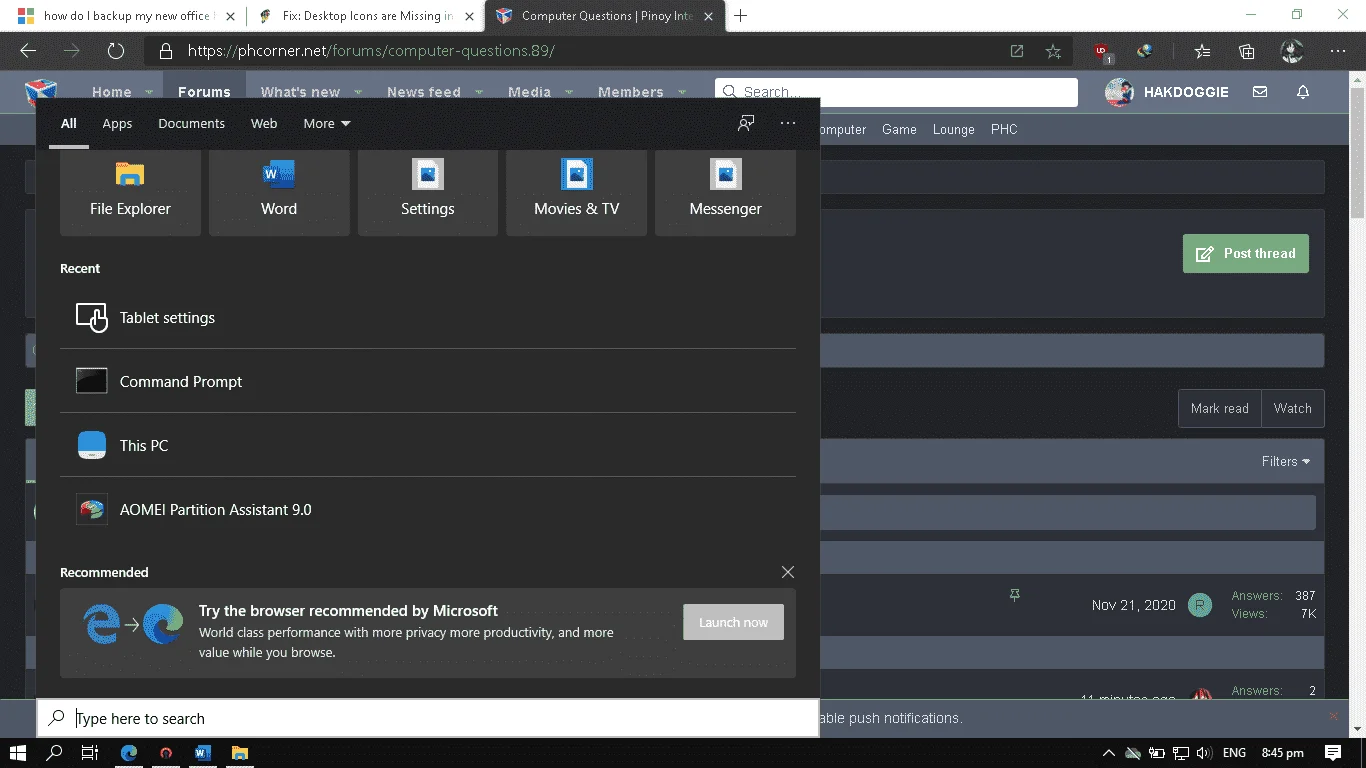Open forum alerts bell icon
1366x768 pixels.
(x=1303, y=92)
